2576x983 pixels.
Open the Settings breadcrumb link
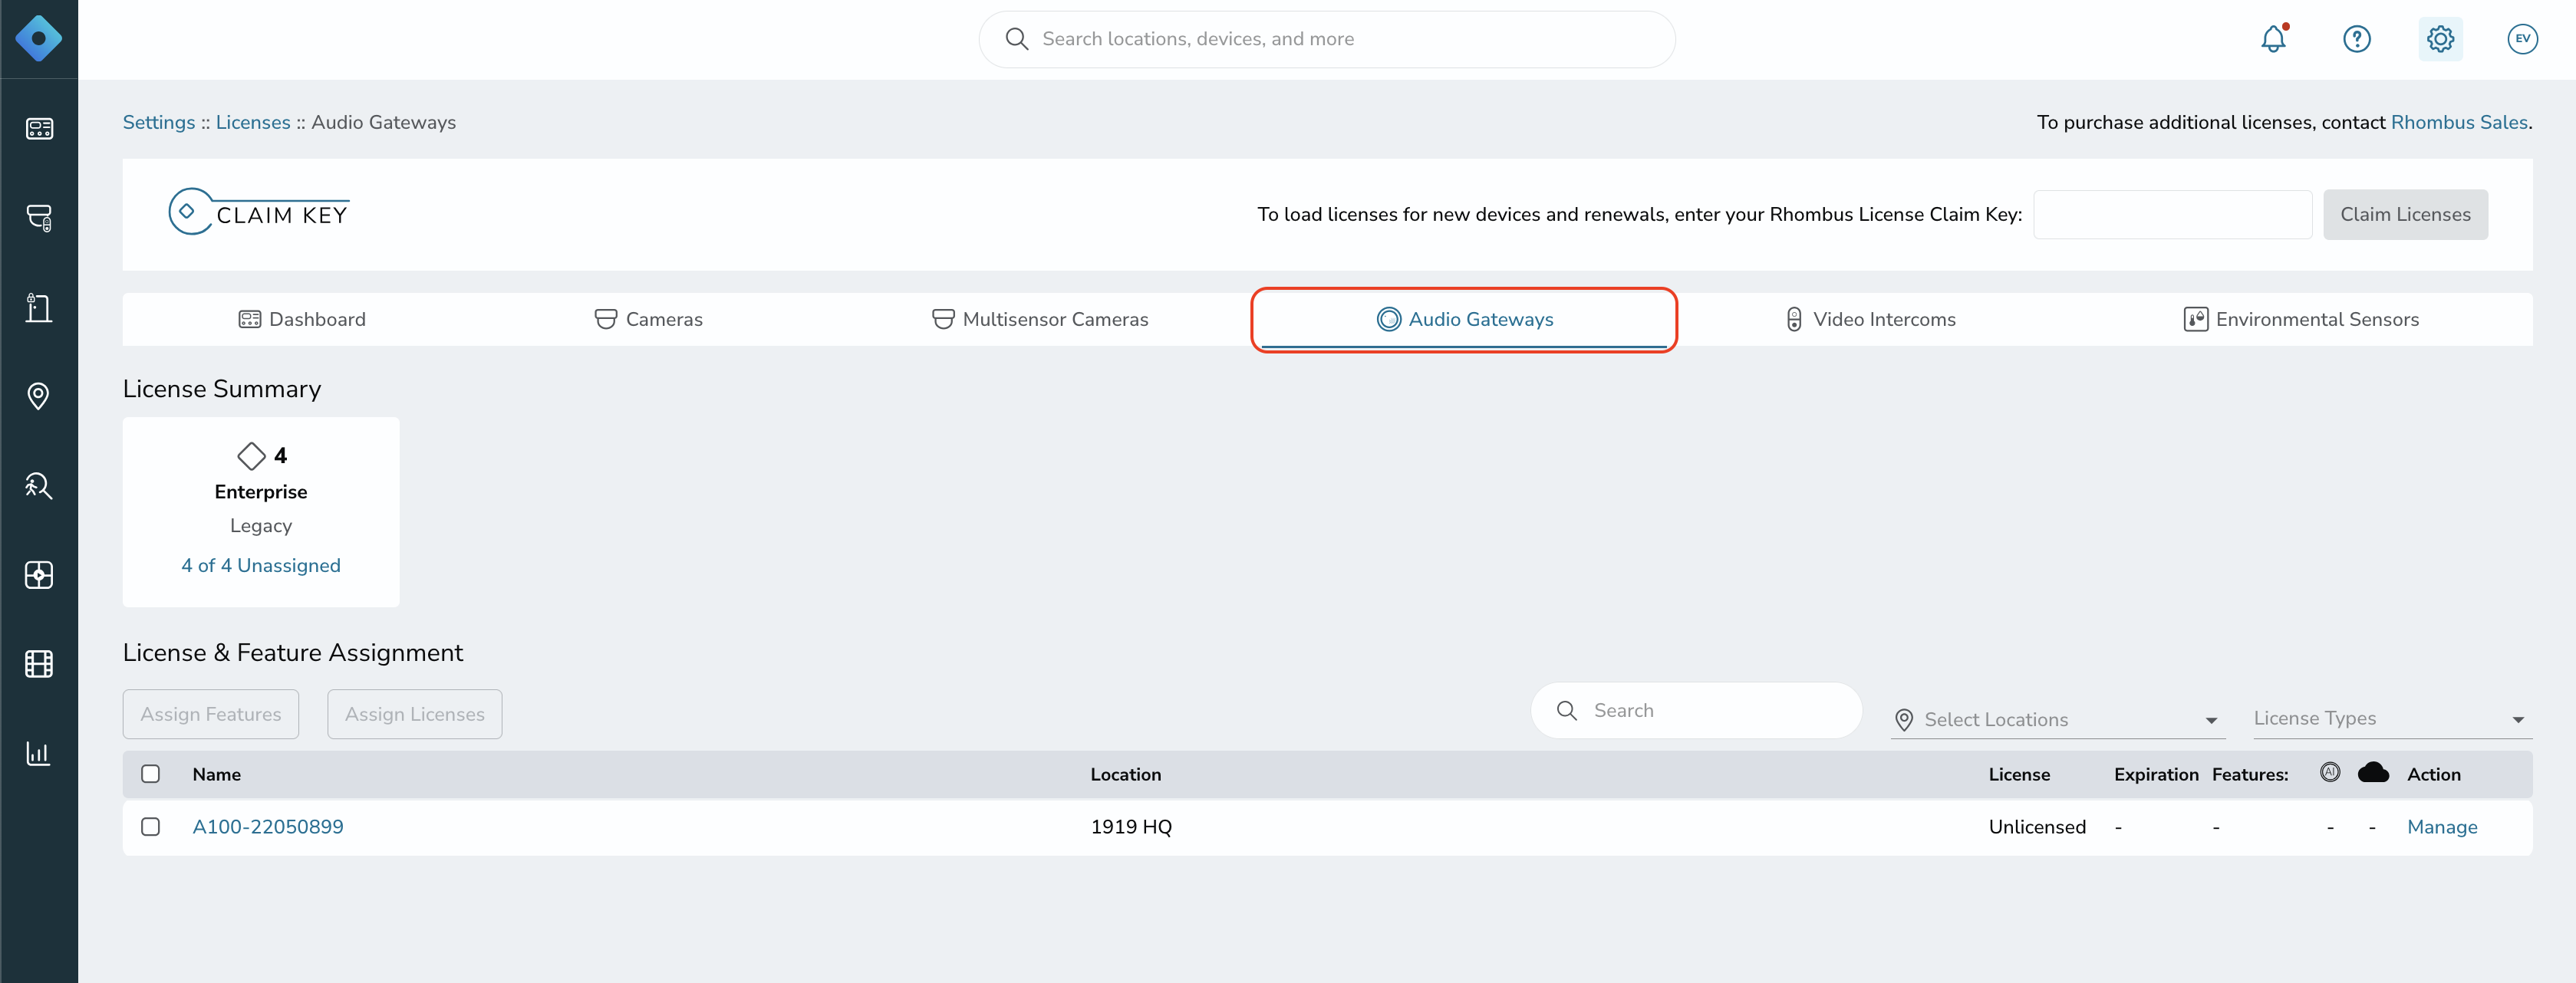(159, 123)
